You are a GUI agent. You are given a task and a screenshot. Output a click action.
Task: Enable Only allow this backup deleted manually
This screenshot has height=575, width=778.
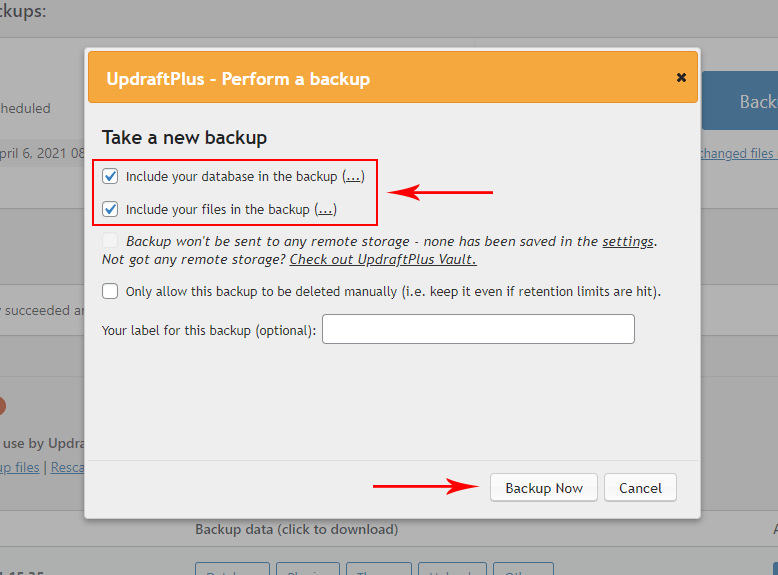pos(110,292)
